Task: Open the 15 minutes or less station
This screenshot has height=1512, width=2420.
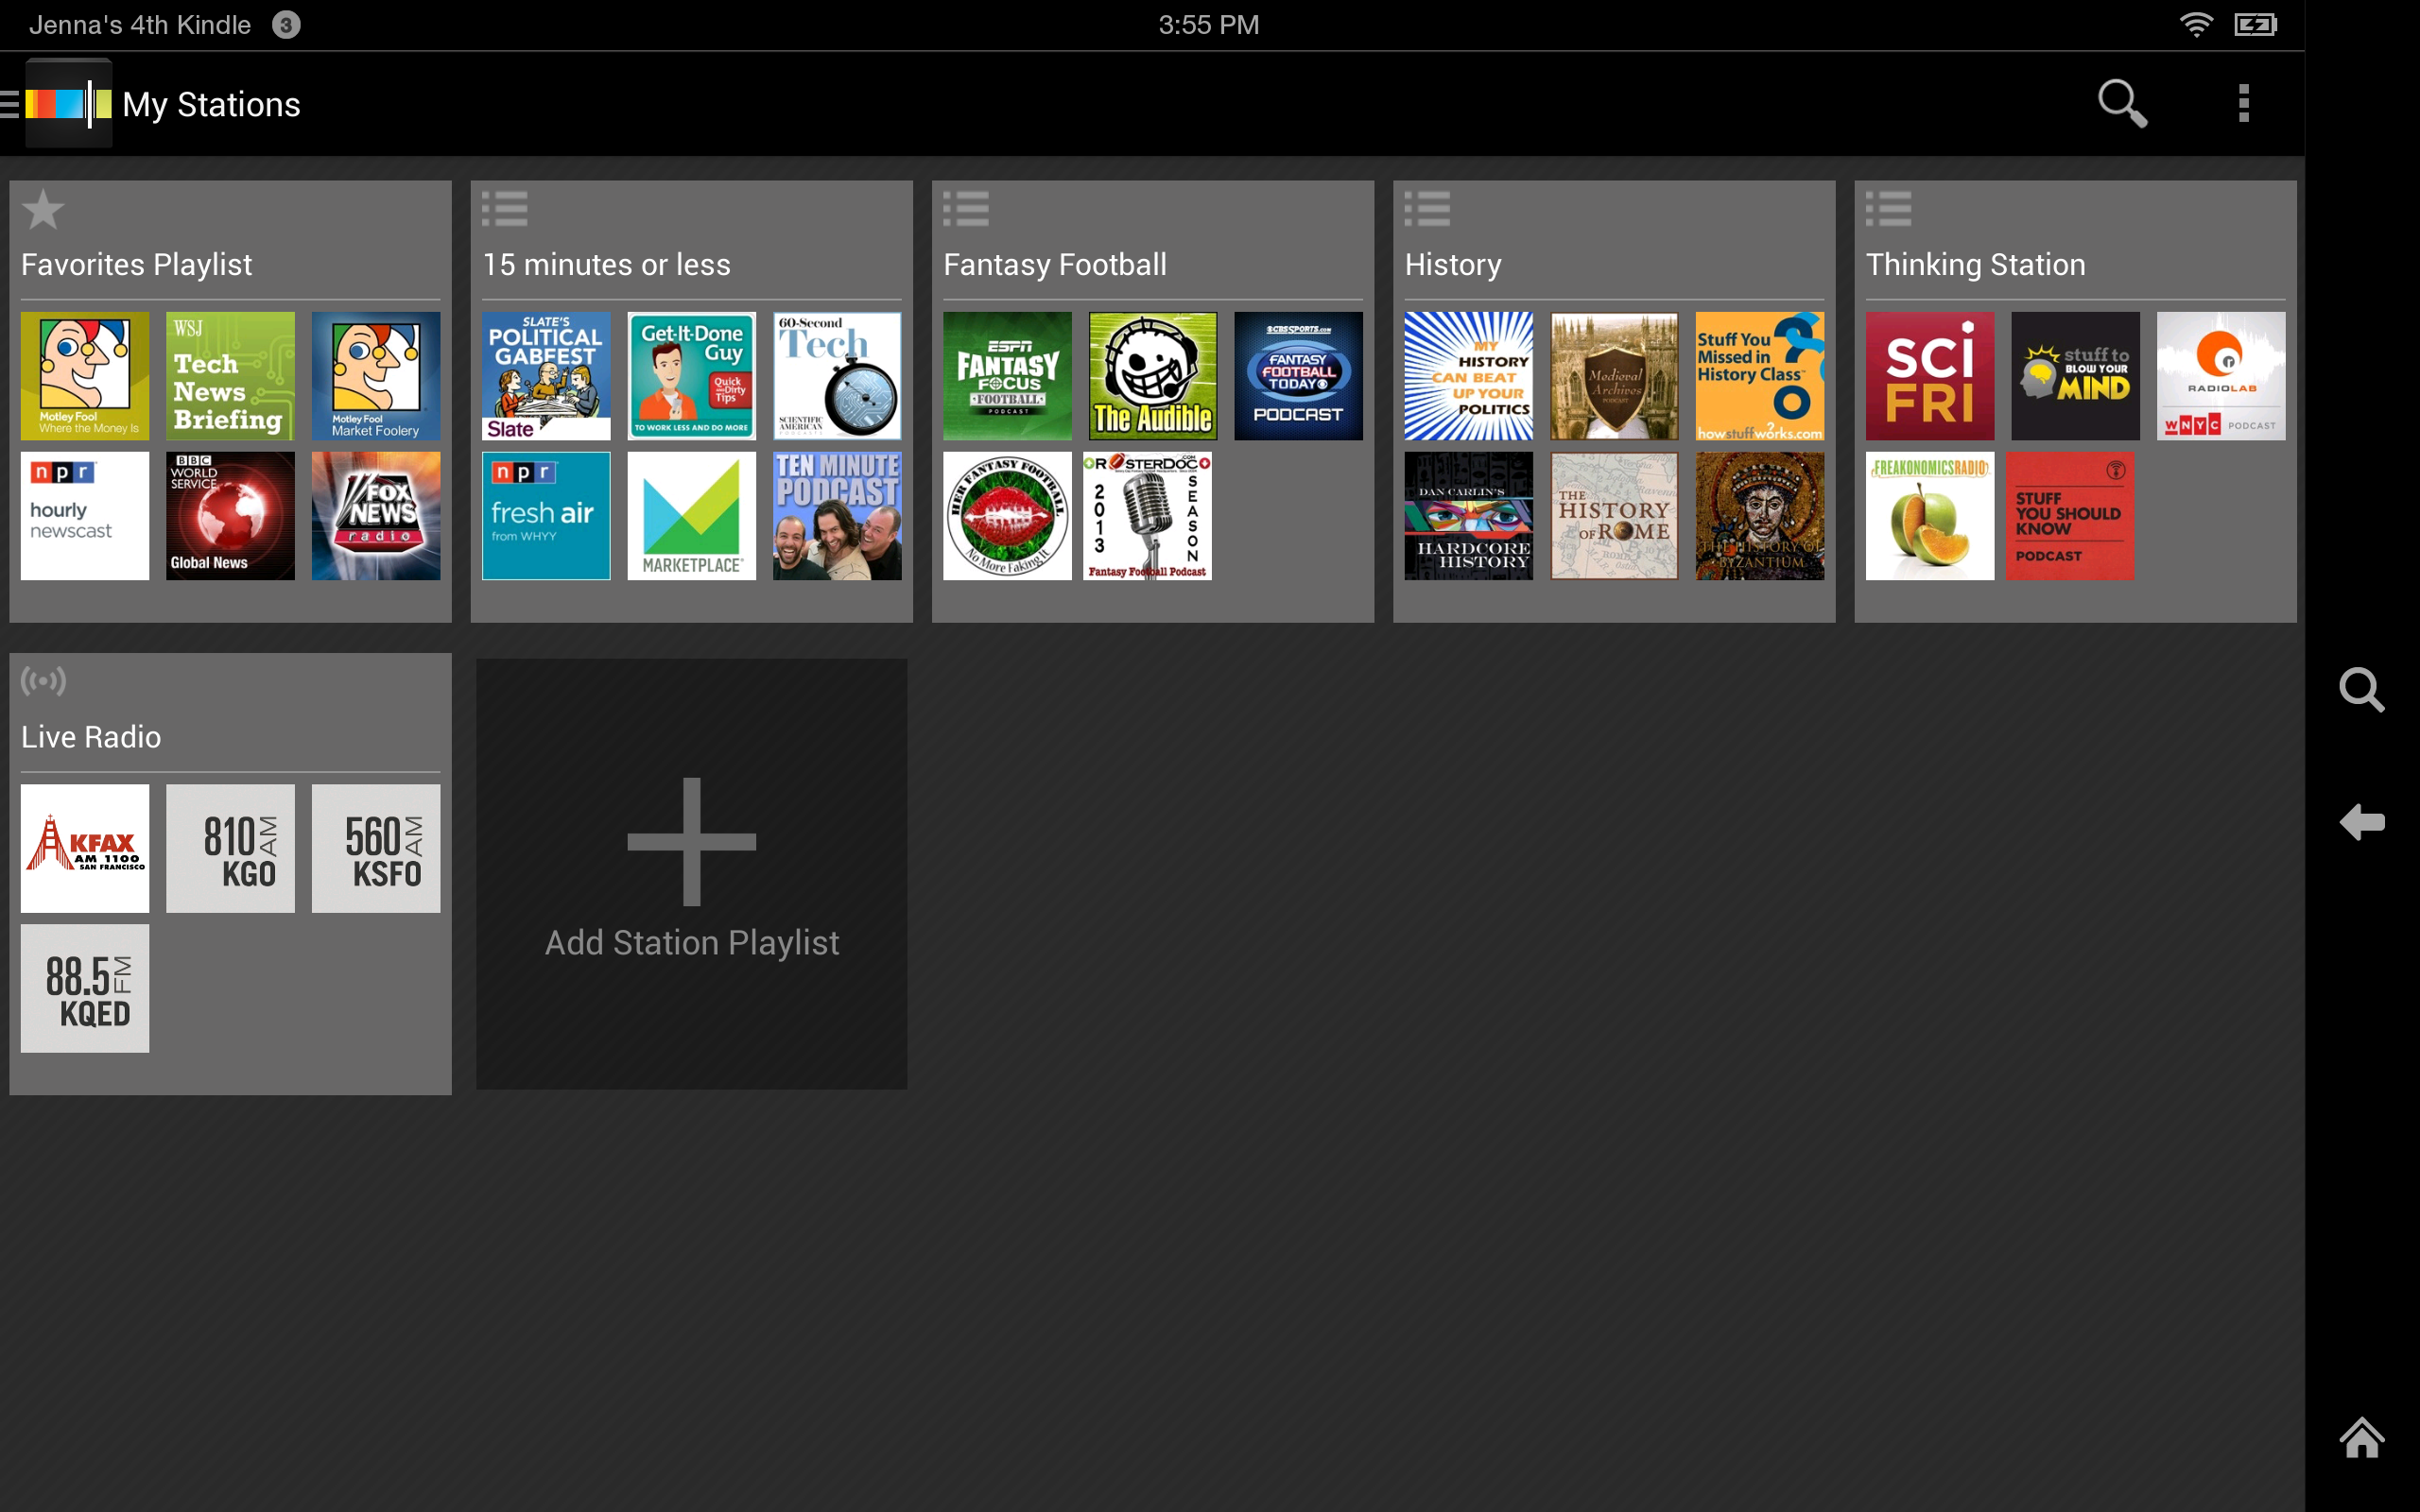Action: 606,264
